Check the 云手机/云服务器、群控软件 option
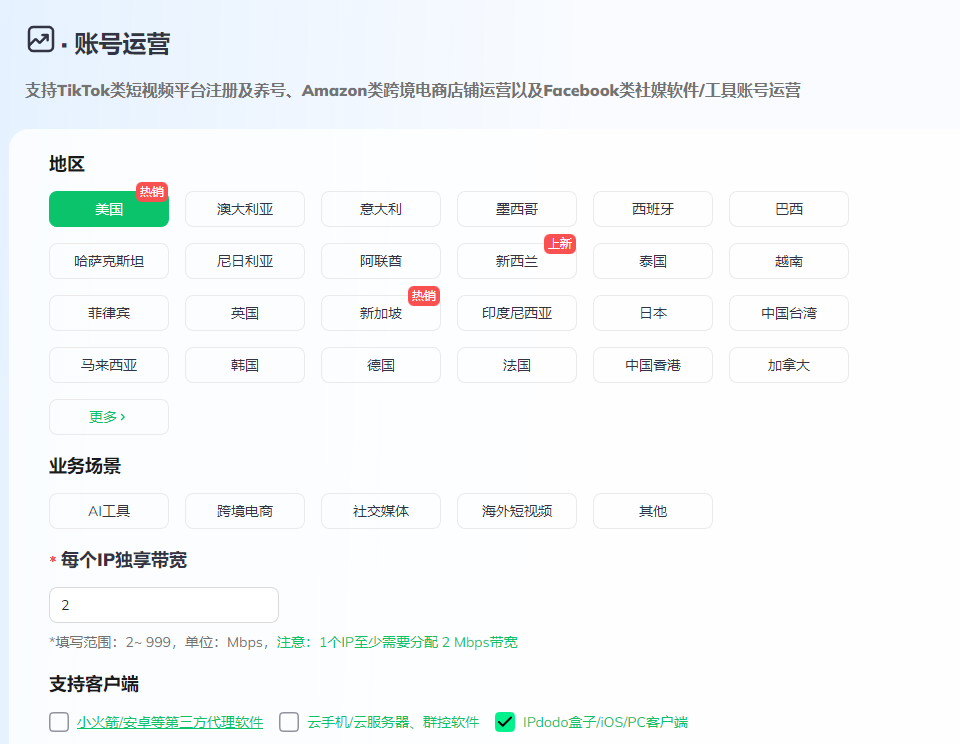Screen dimensions: 960x744 [289, 722]
